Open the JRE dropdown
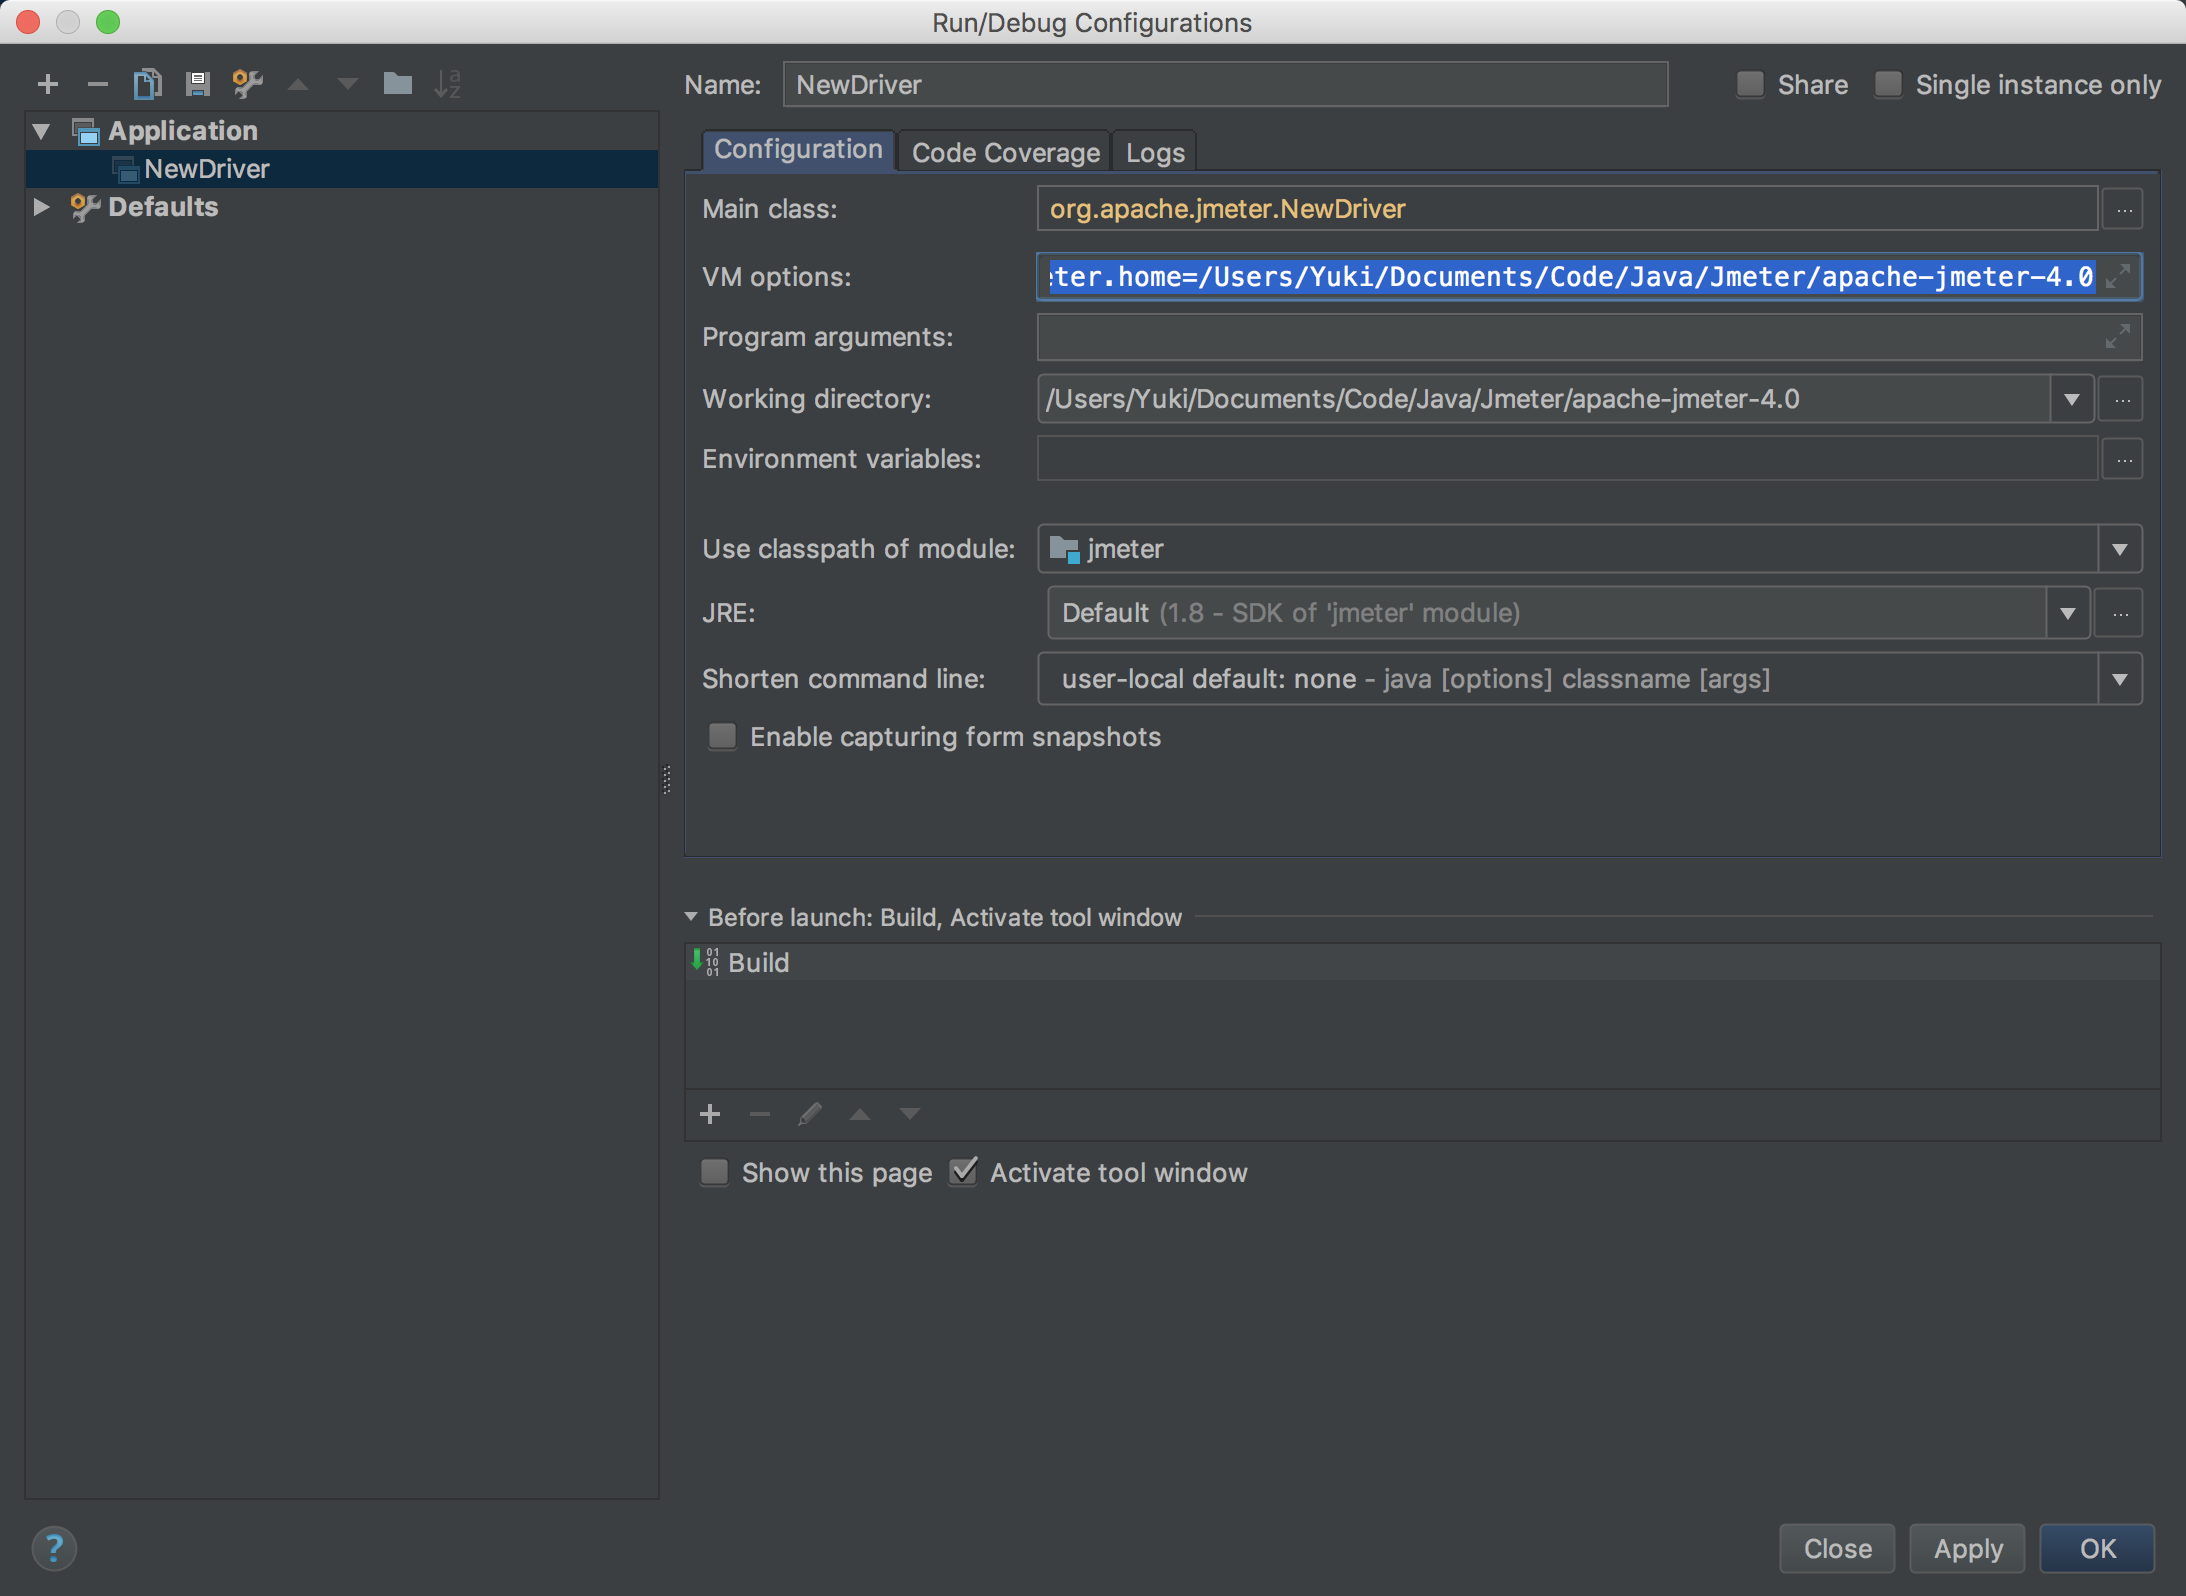Image resolution: width=2186 pixels, height=1596 pixels. click(x=2068, y=613)
